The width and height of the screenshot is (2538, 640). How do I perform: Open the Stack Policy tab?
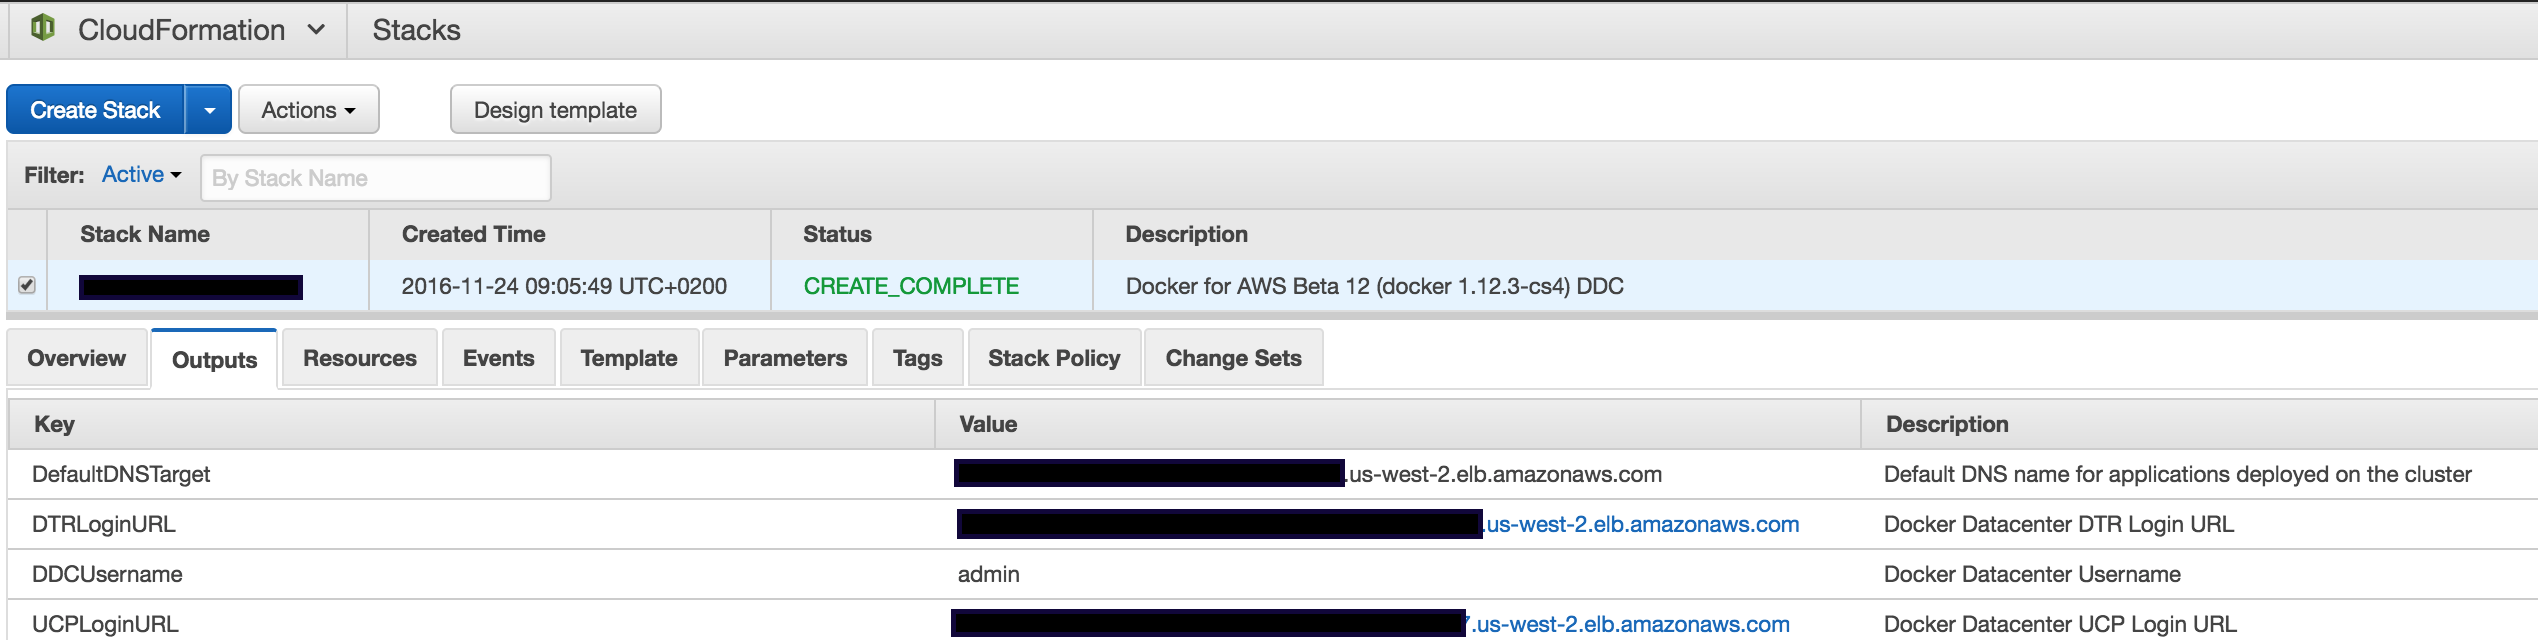coord(1054,358)
